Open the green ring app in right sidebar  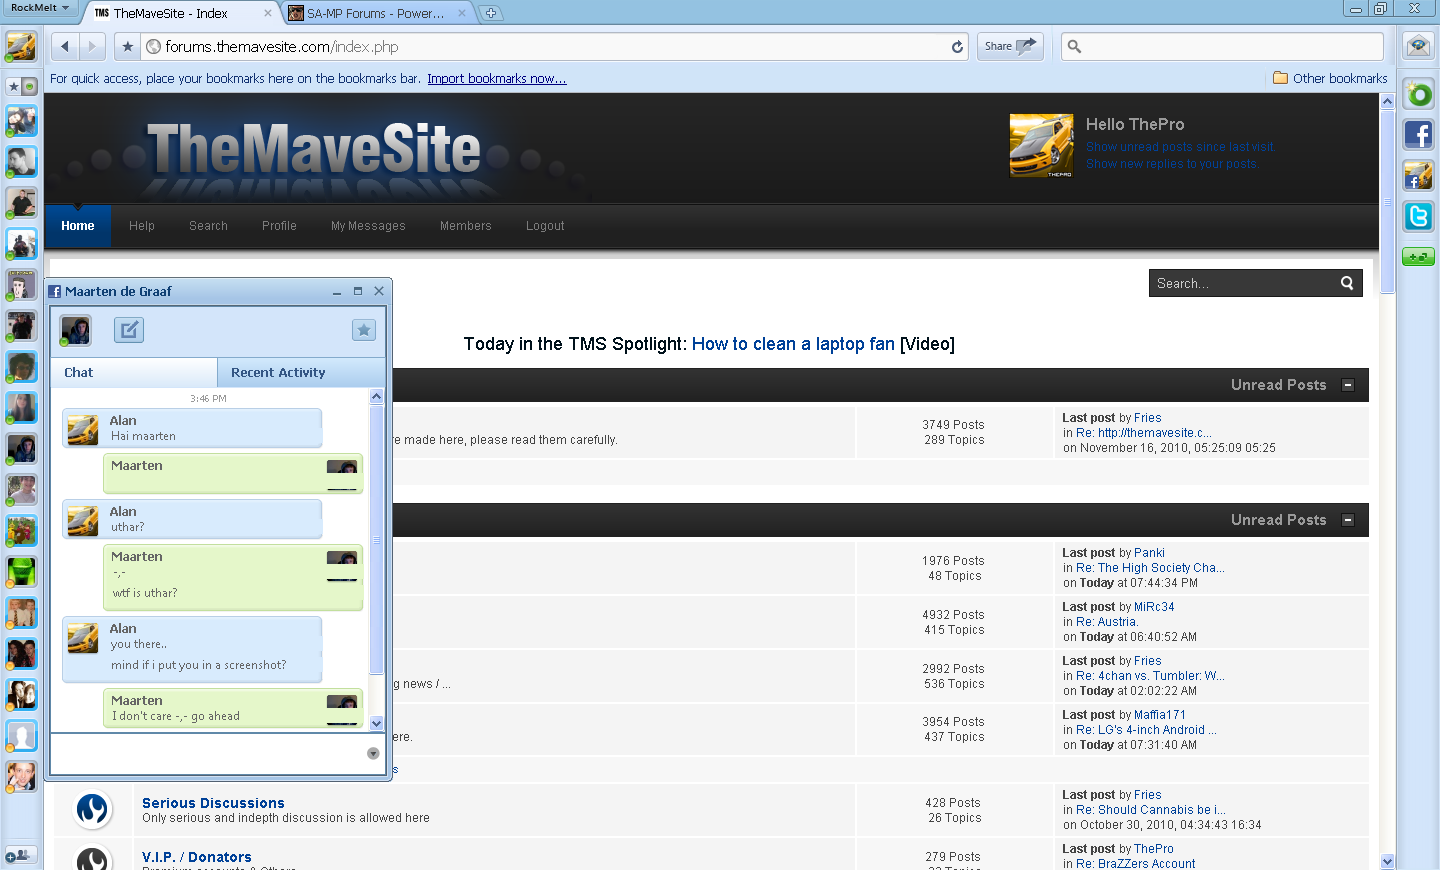pos(1418,94)
